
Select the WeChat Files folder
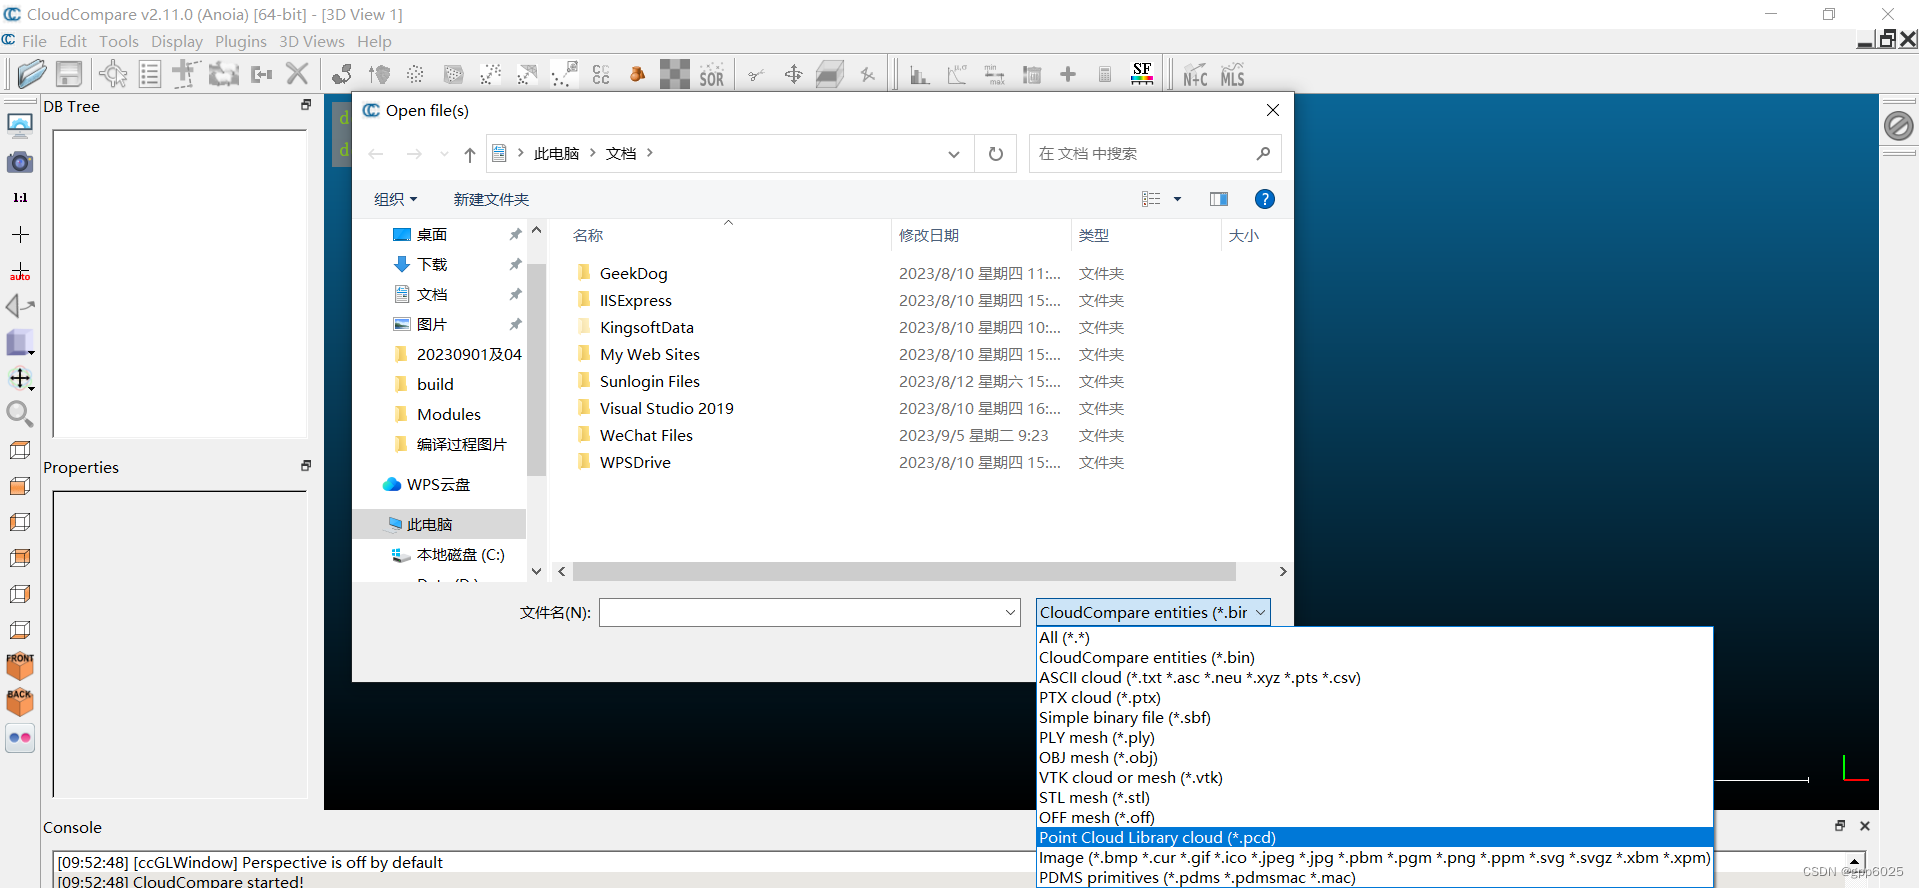(646, 435)
